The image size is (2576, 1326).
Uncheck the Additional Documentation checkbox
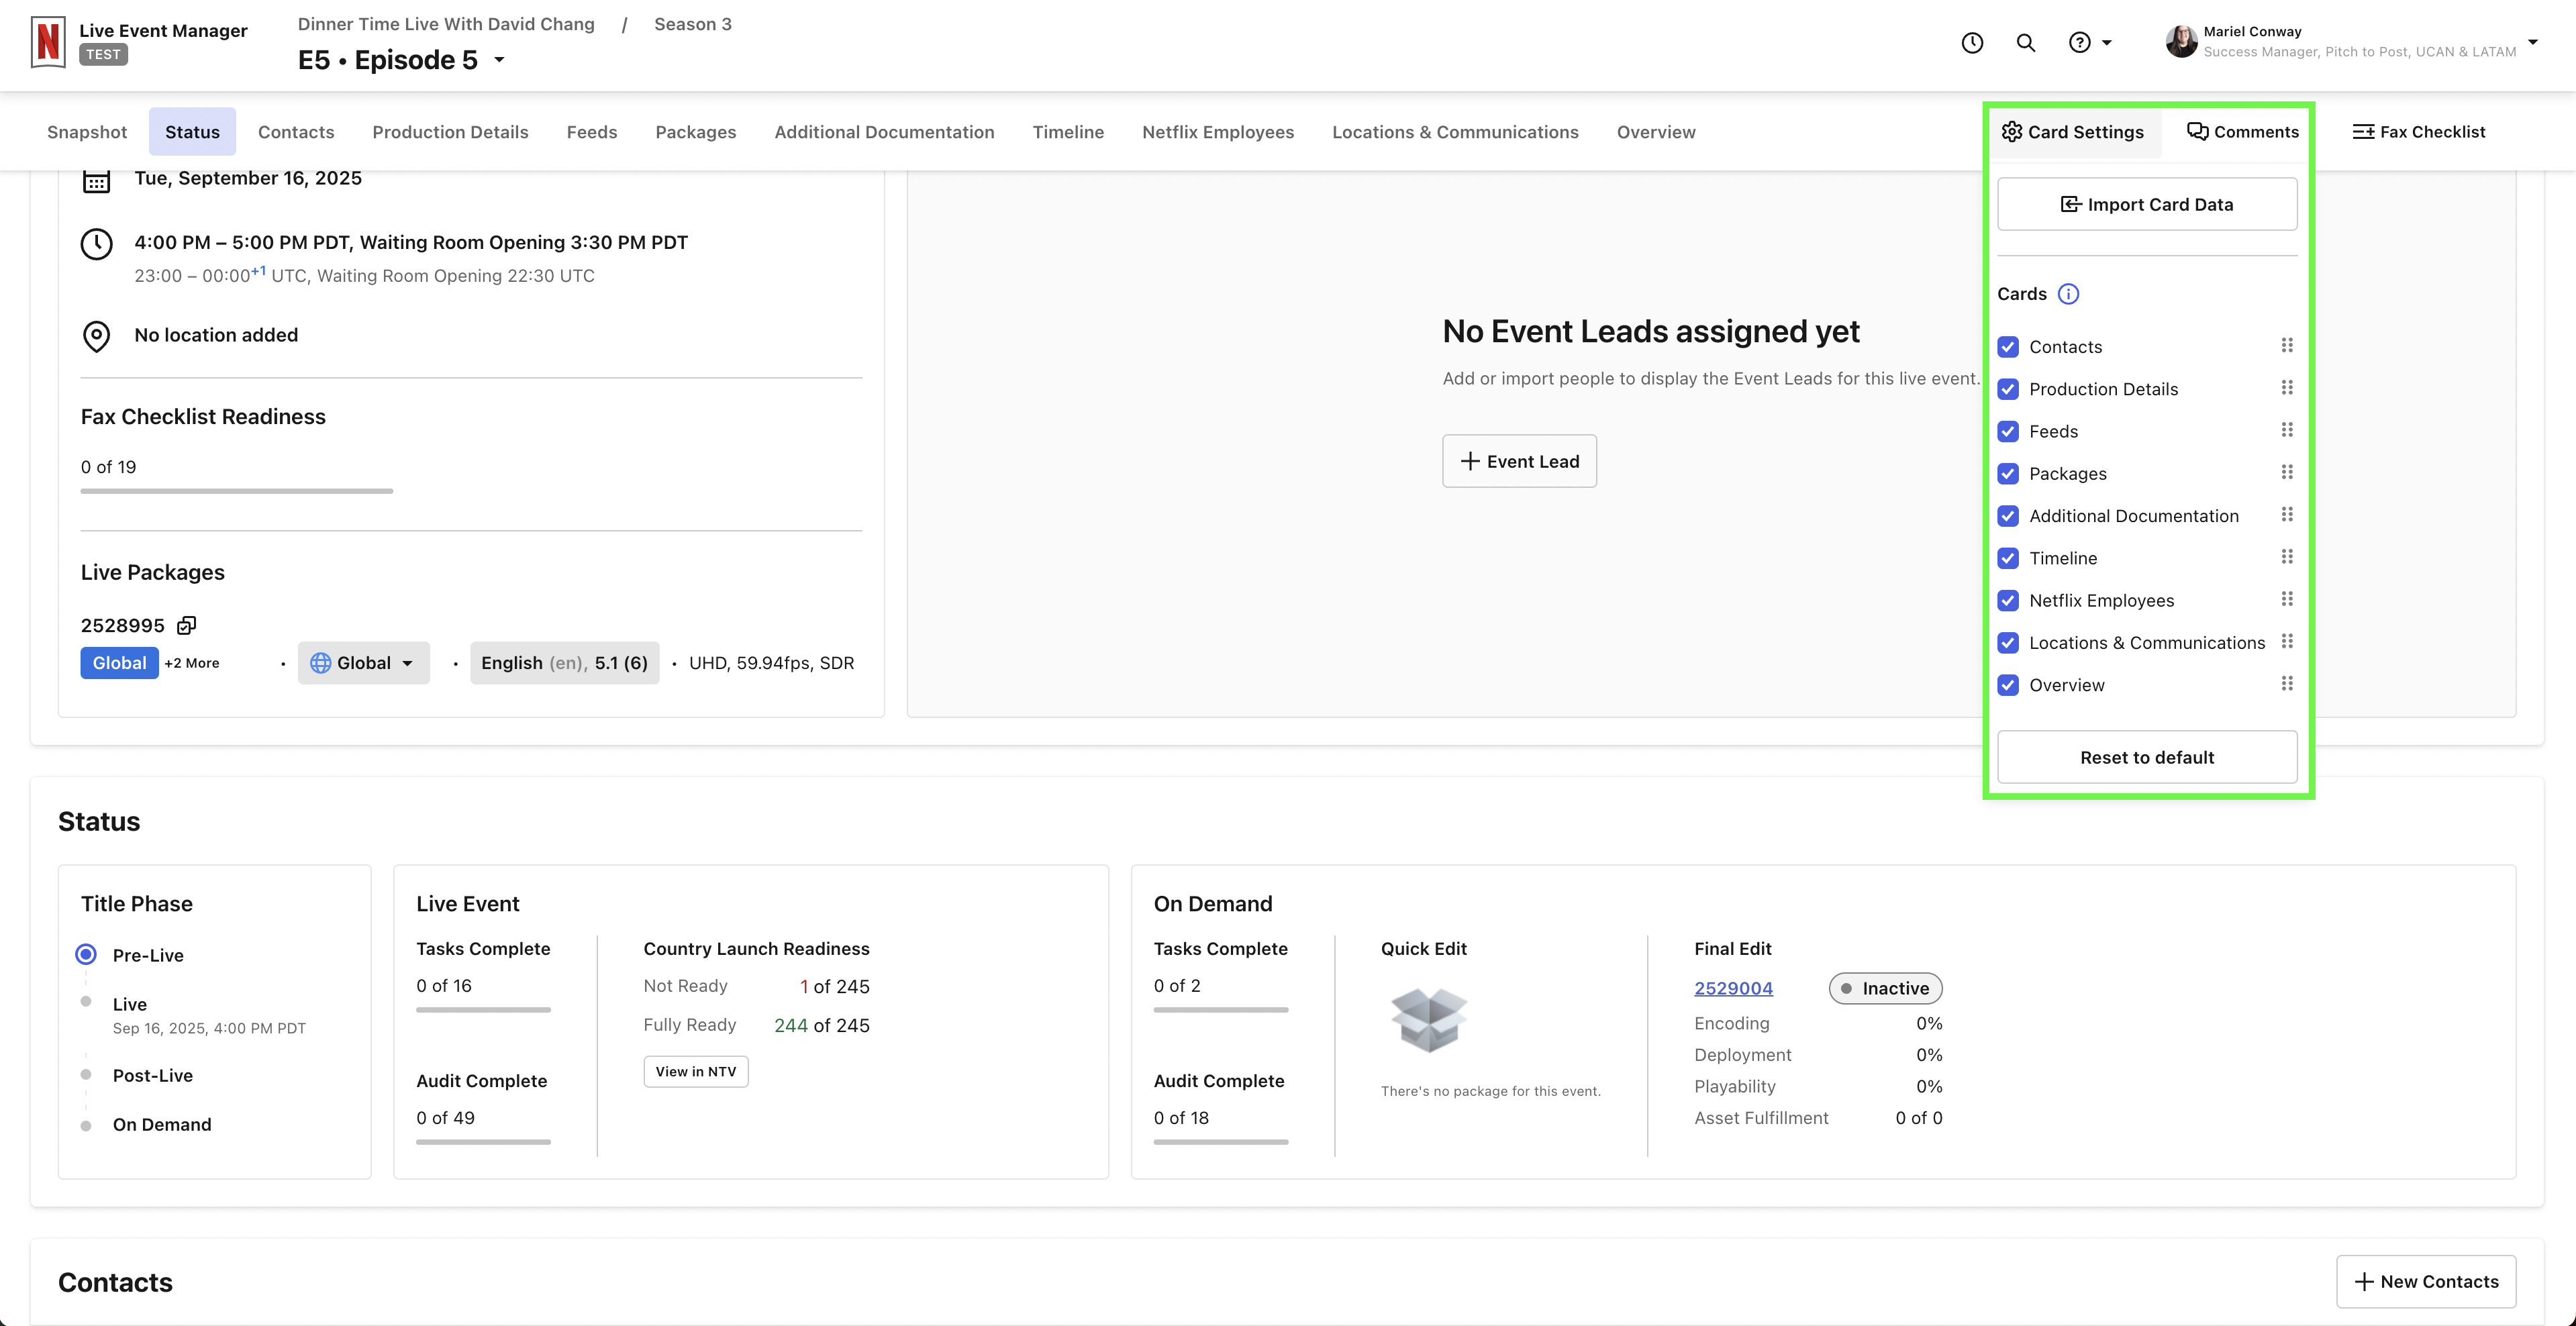[2008, 516]
